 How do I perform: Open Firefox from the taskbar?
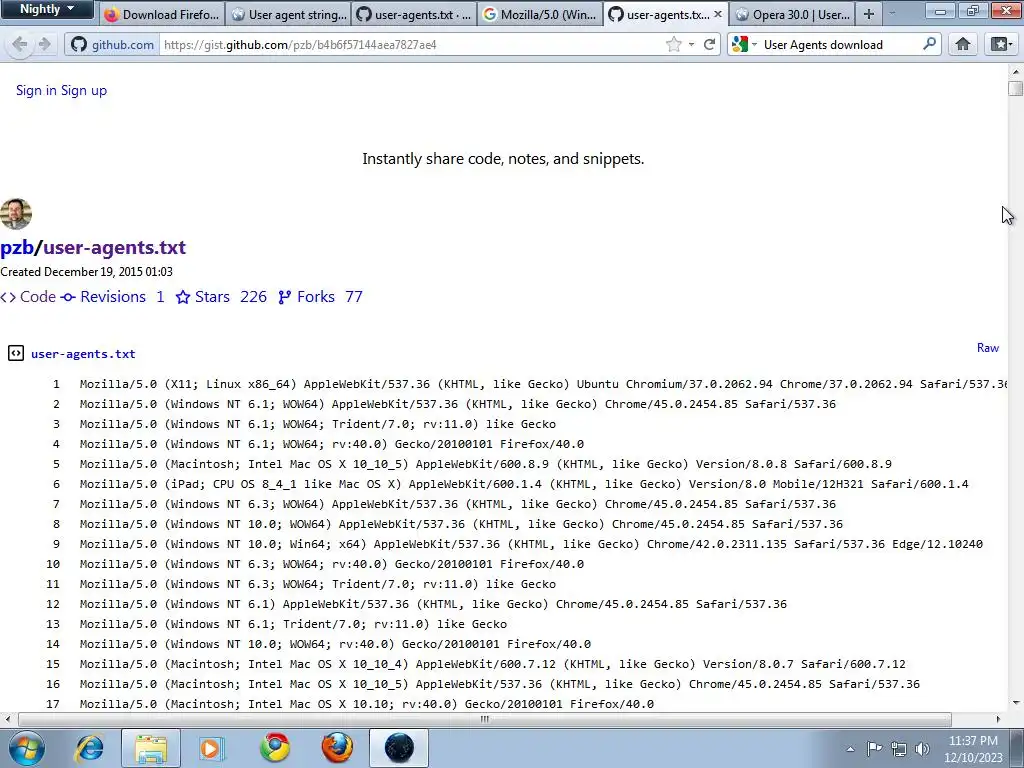tap(337, 748)
